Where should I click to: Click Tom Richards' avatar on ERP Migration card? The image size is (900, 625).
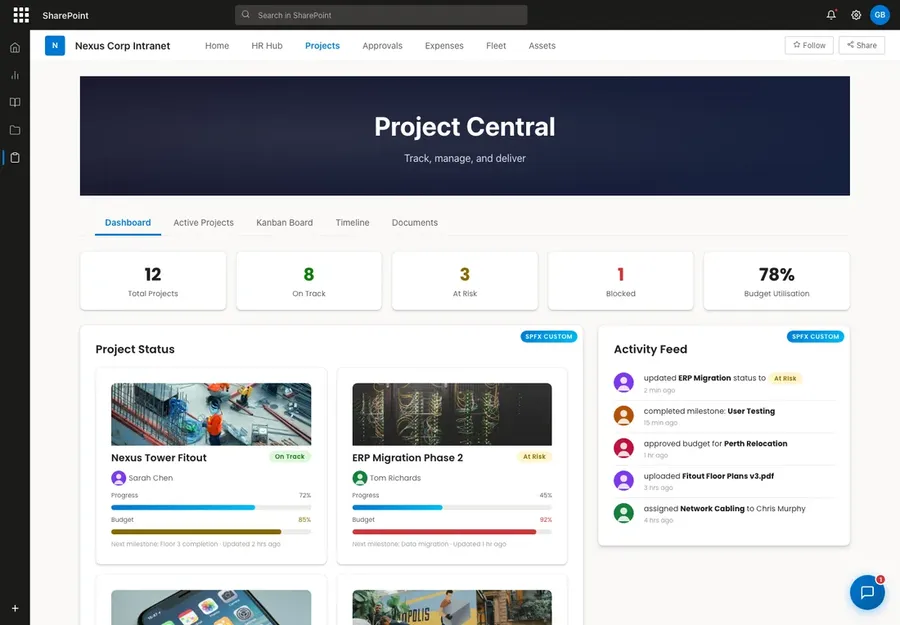click(x=359, y=478)
